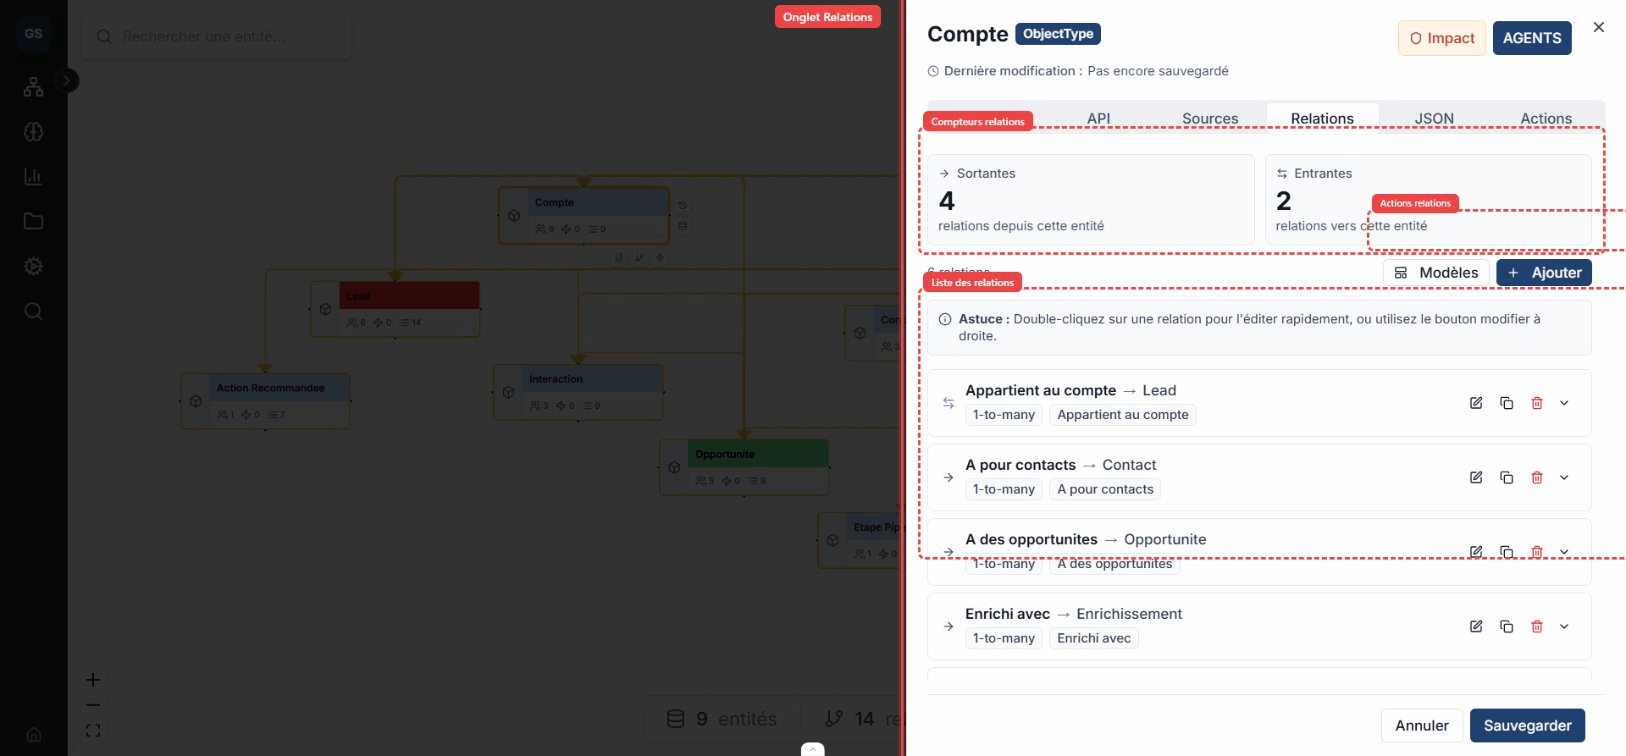1626x756 pixels.
Task: Click Ajouter to add a relation
Action: pos(1543,273)
